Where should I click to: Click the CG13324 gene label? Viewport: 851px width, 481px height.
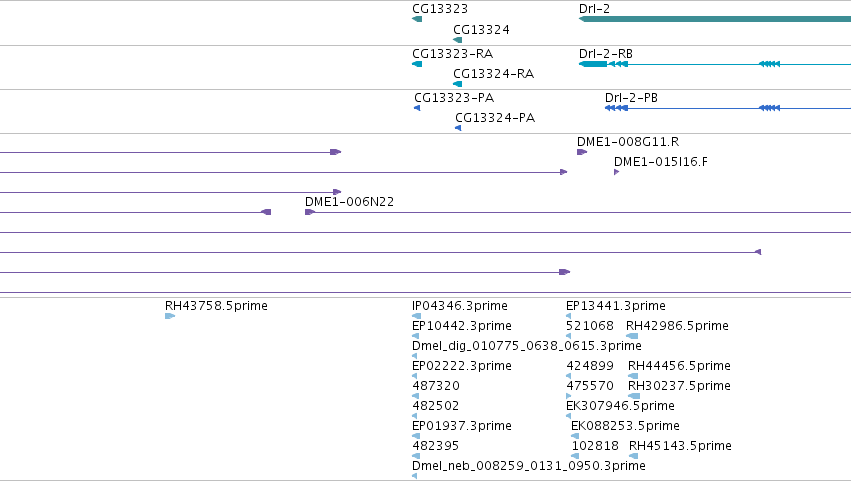pyautogui.click(x=481, y=30)
